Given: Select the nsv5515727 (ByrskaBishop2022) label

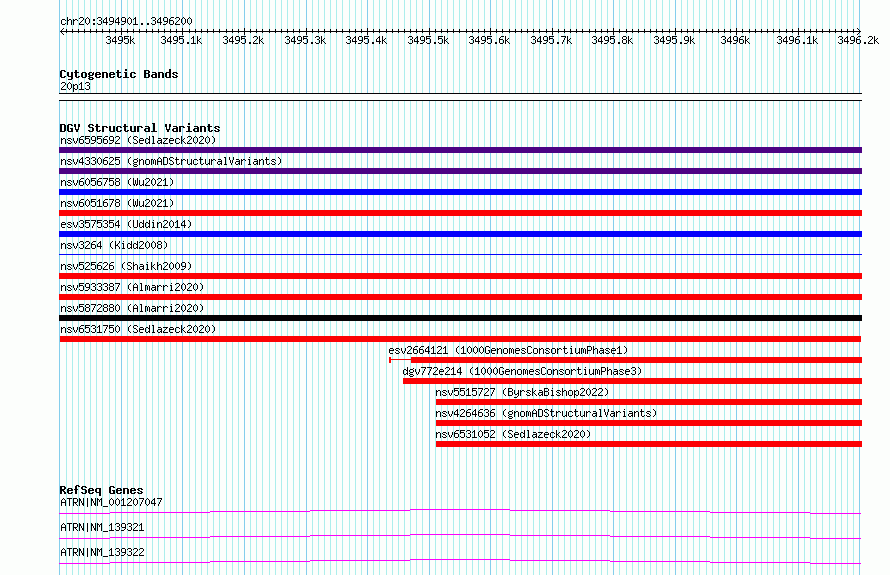Looking at the screenshot, I should click(x=522, y=392).
